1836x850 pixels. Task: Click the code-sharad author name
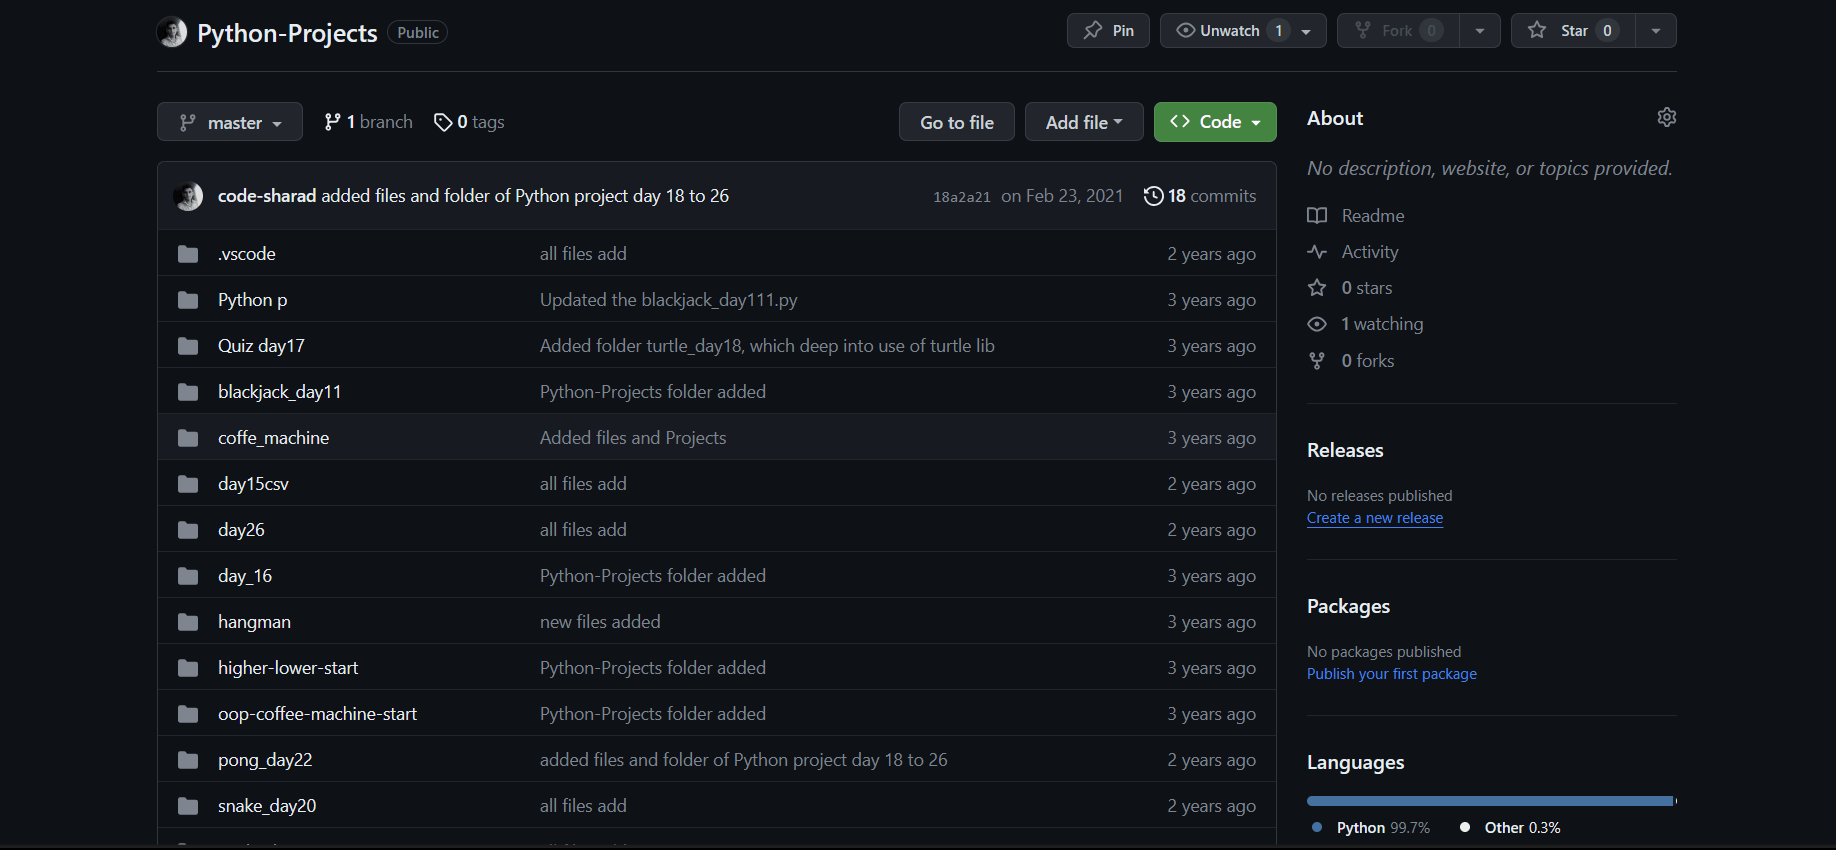[x=267, y=196]
